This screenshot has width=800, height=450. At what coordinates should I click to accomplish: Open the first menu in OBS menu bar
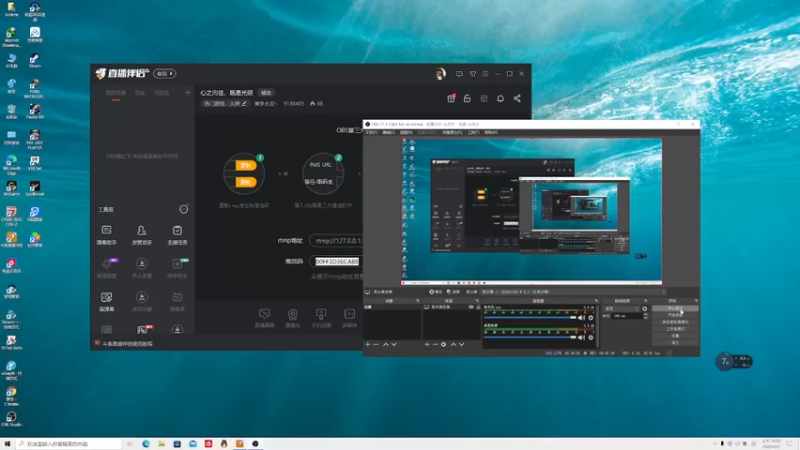pos(371,133)
